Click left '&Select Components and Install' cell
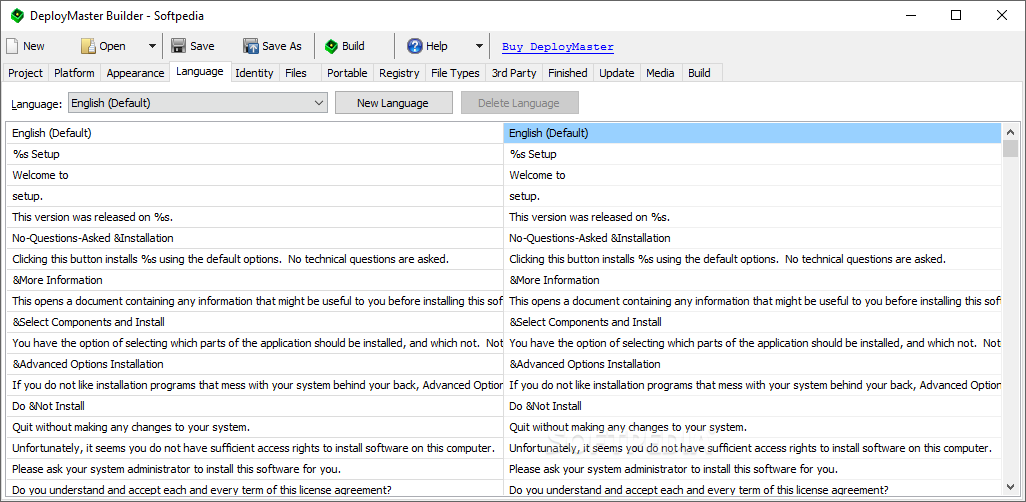 click(255, 322)
